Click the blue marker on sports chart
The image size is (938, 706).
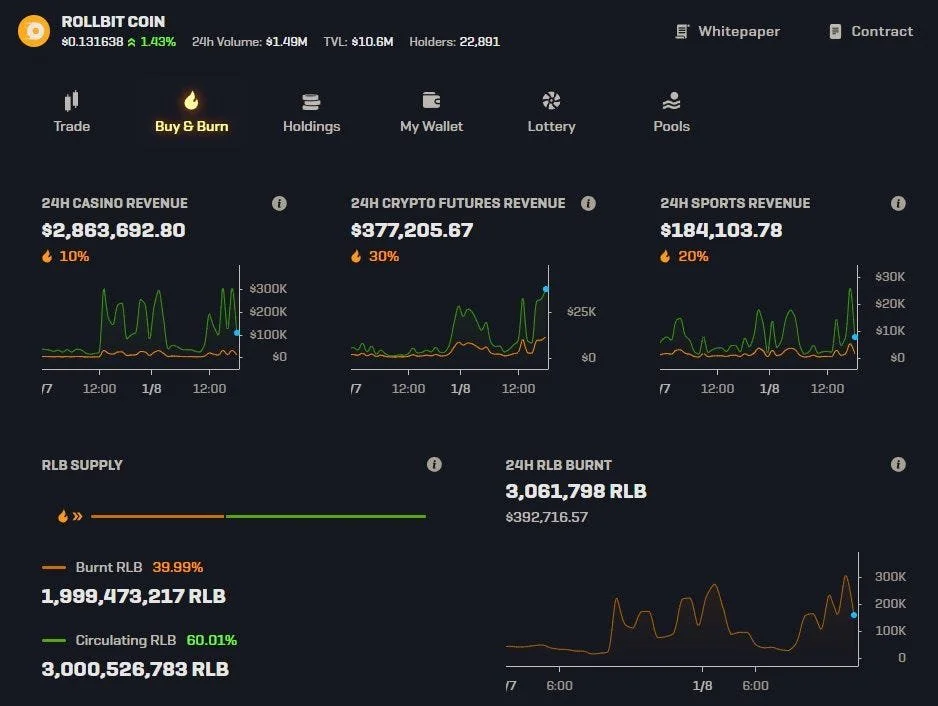[x=855, y=337]
